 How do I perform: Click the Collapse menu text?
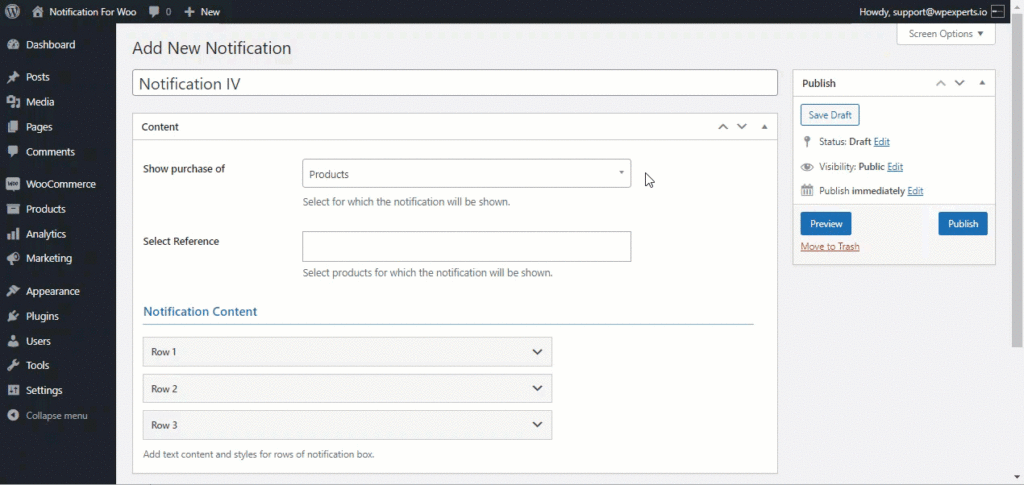click(56, 416)
